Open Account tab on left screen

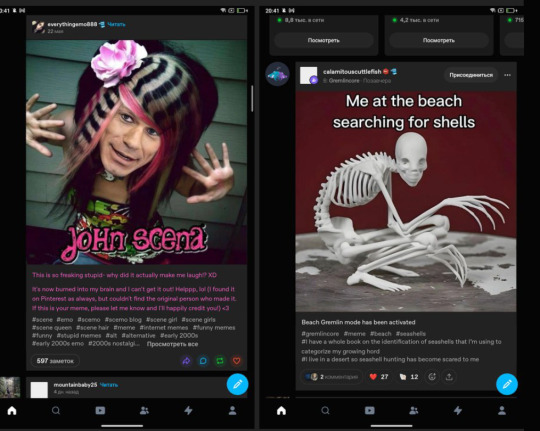pos(232,410)
